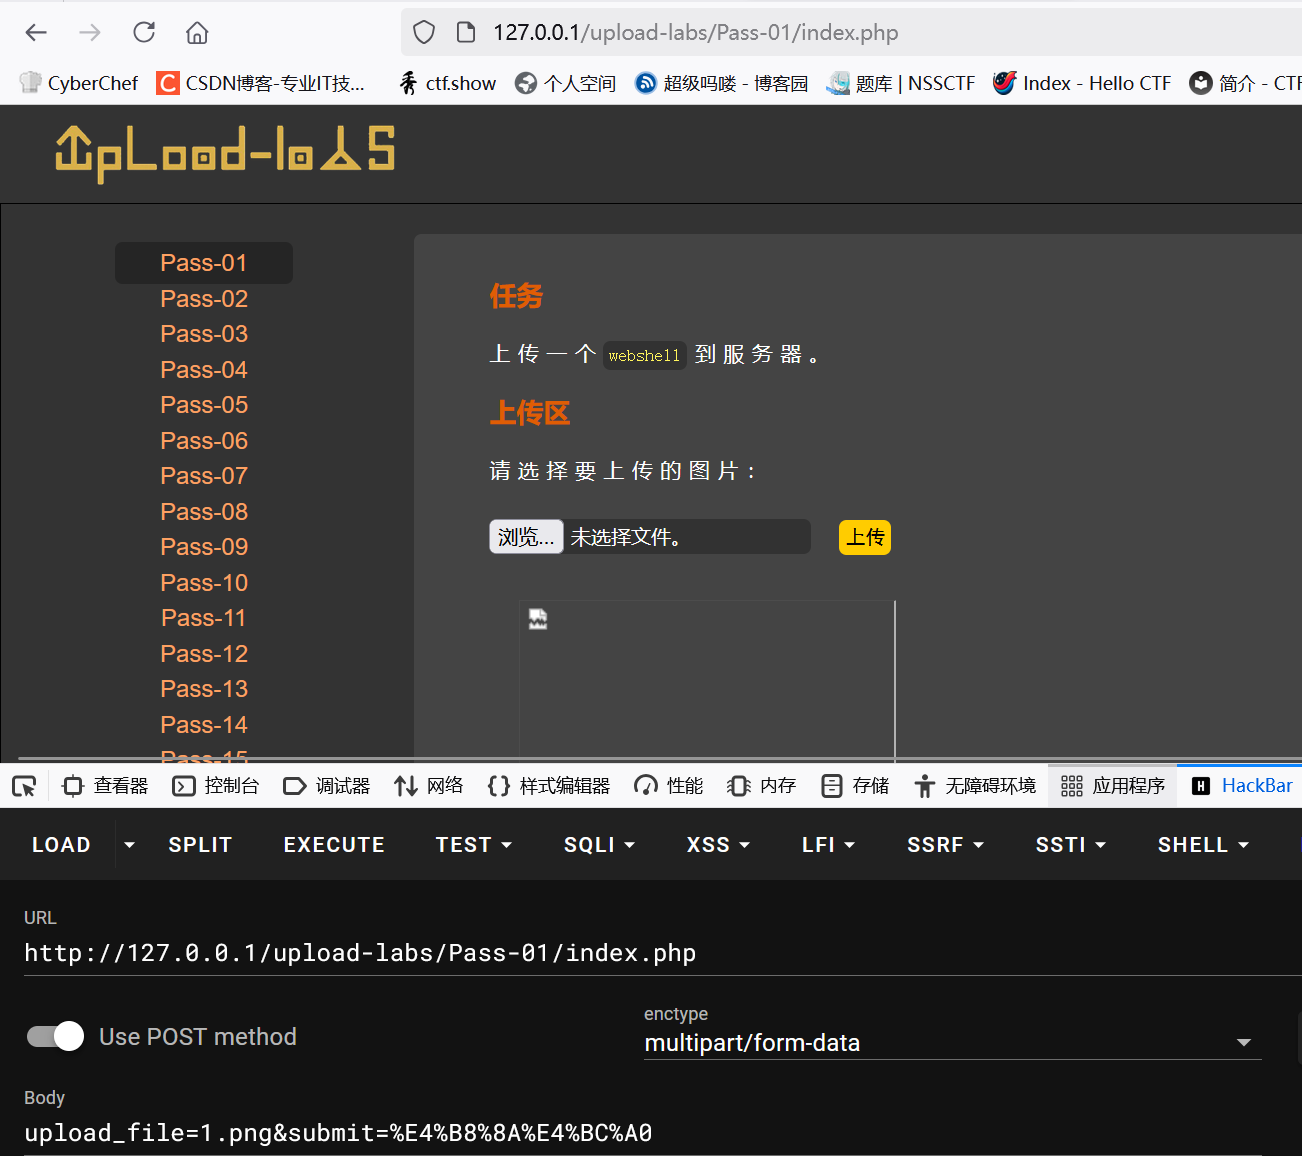Click the upload-labs logo
1302x1156 pixels.
(x=225, y=153)
